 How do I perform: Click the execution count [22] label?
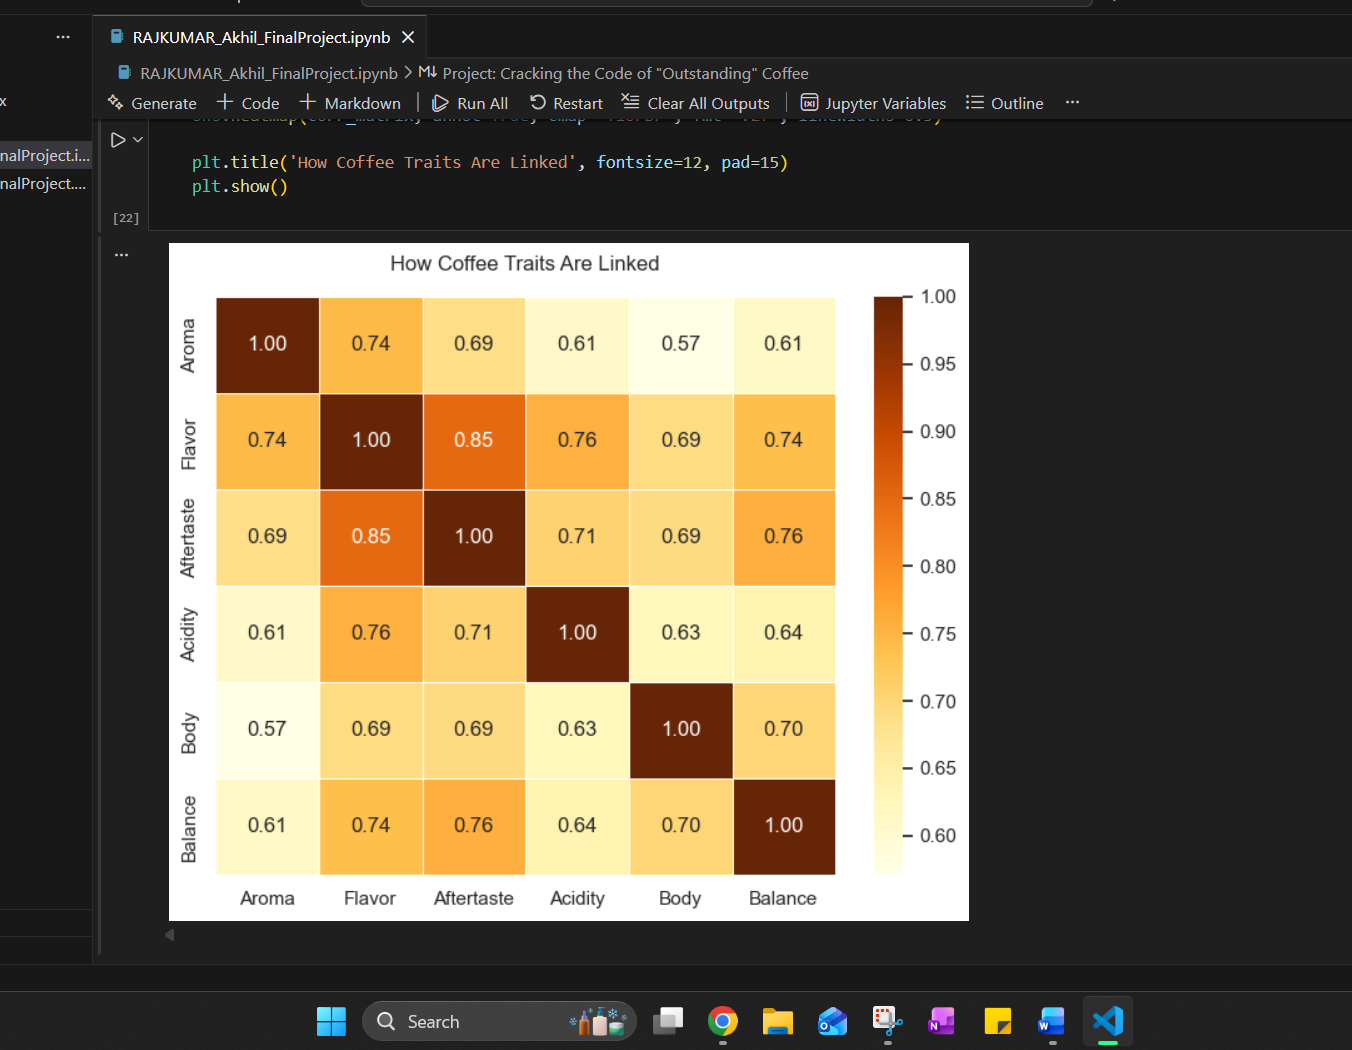pos(126,218)
